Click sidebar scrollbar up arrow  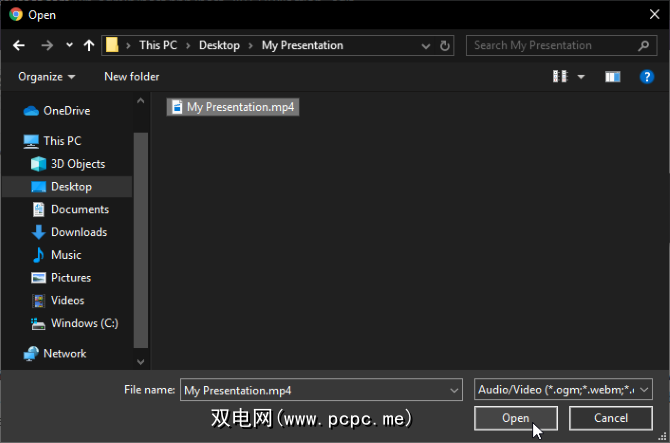pyautogui.click(x=141, y=101)
